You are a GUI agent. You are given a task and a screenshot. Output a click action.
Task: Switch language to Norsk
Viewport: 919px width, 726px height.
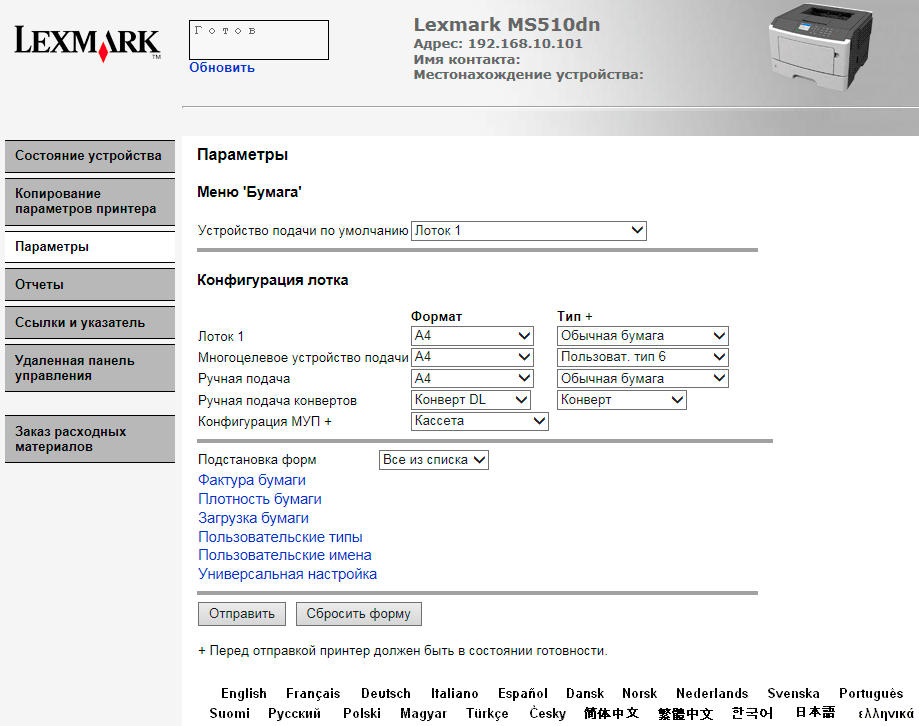coord(639,694)
